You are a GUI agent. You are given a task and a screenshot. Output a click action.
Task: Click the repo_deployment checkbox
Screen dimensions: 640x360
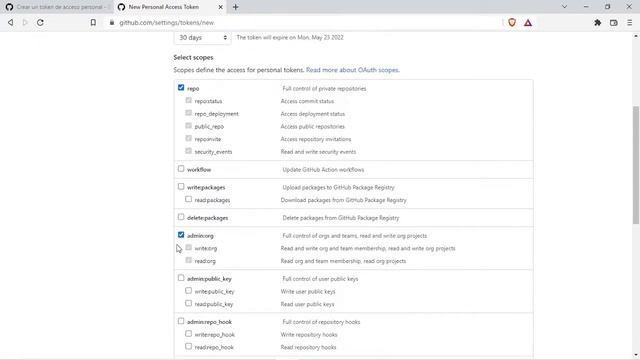point(188,113)
